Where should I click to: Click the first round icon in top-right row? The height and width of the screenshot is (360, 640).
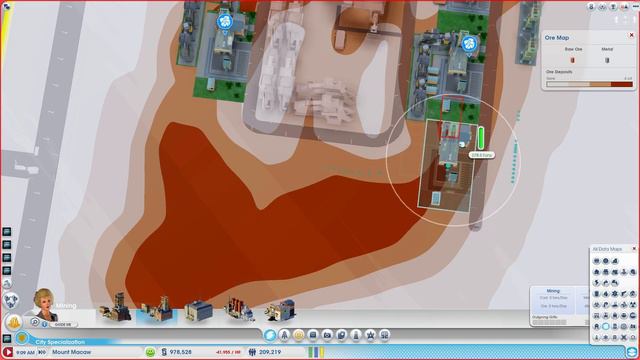coord(591,7)
